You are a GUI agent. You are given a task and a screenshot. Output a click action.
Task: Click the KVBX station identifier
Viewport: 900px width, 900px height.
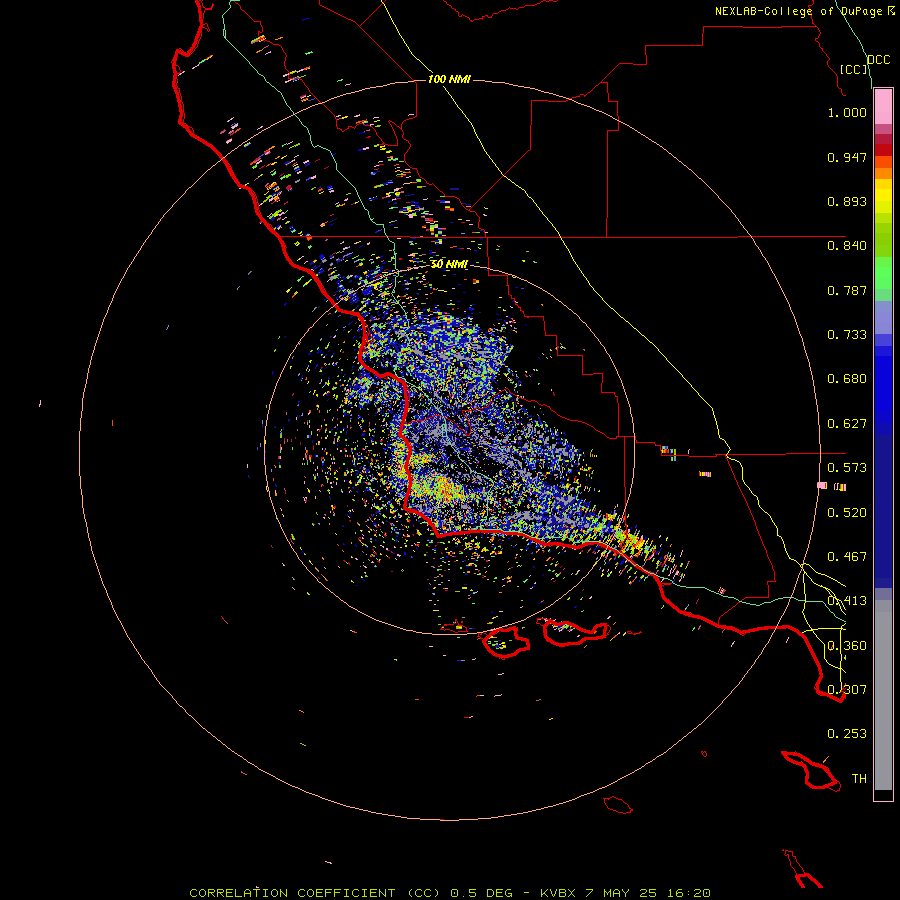pos(557,893)
